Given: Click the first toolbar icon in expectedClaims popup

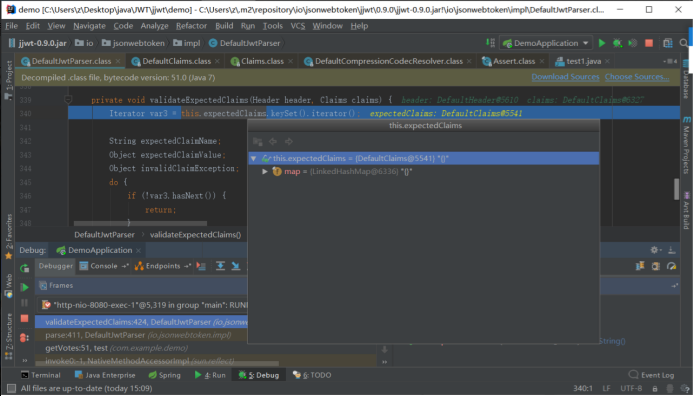Looking at the screenshot, I should click(x=258, y=141).
